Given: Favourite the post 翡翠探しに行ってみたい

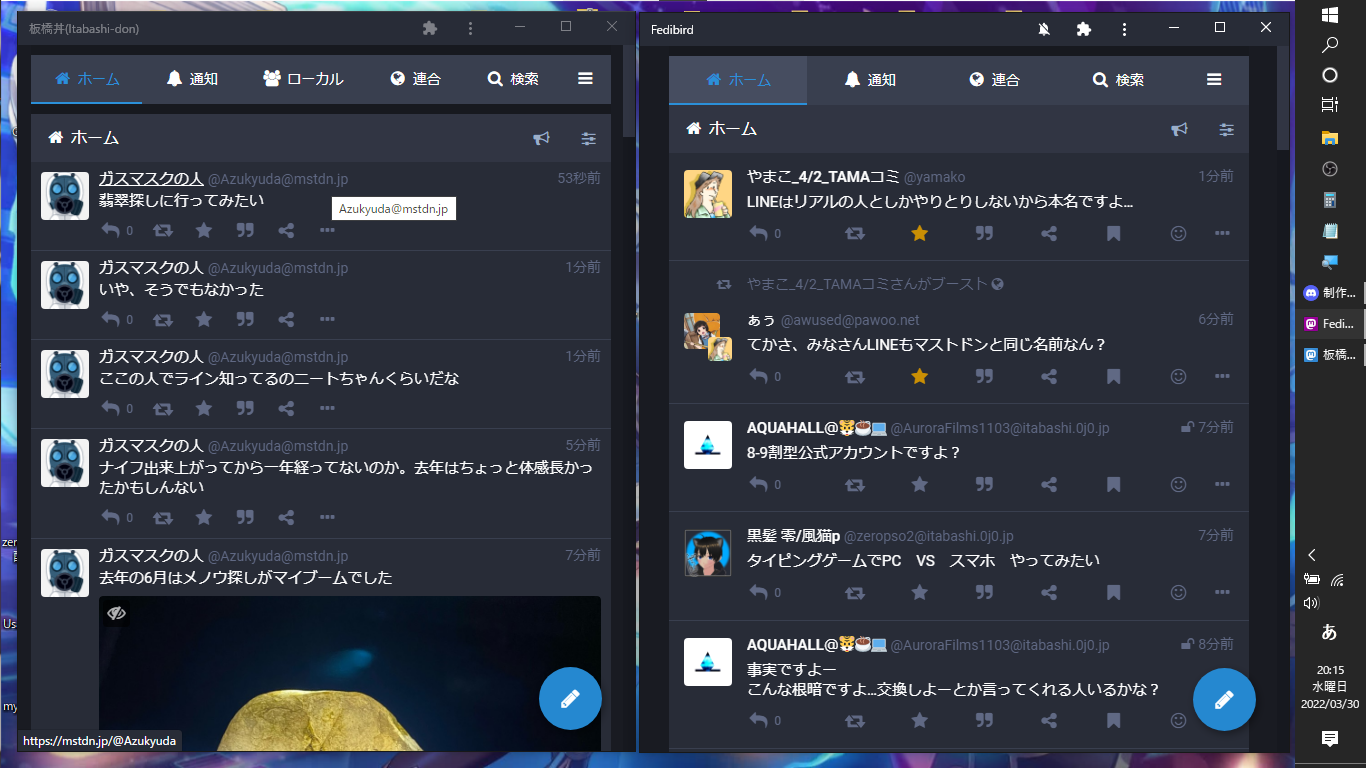Looking at the screenshot, I should coord(204,230).
